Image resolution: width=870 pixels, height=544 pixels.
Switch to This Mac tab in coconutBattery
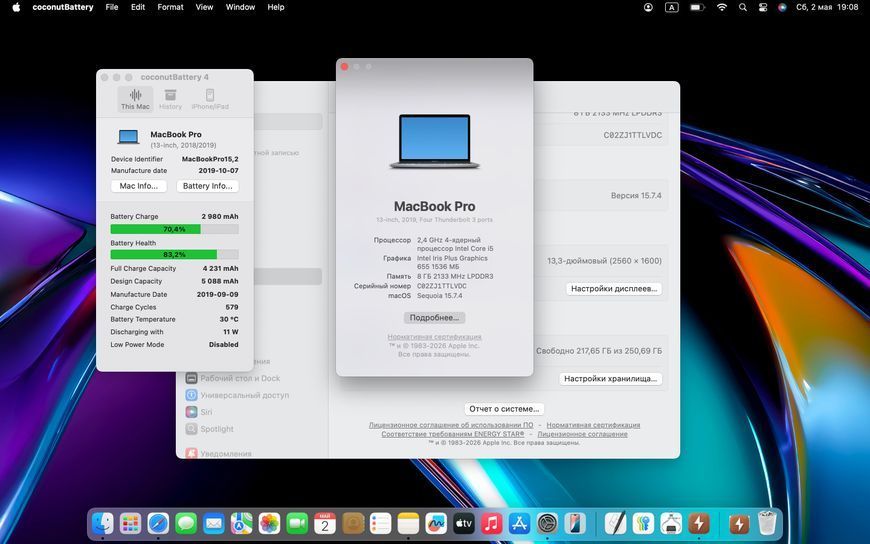[135, 99]
